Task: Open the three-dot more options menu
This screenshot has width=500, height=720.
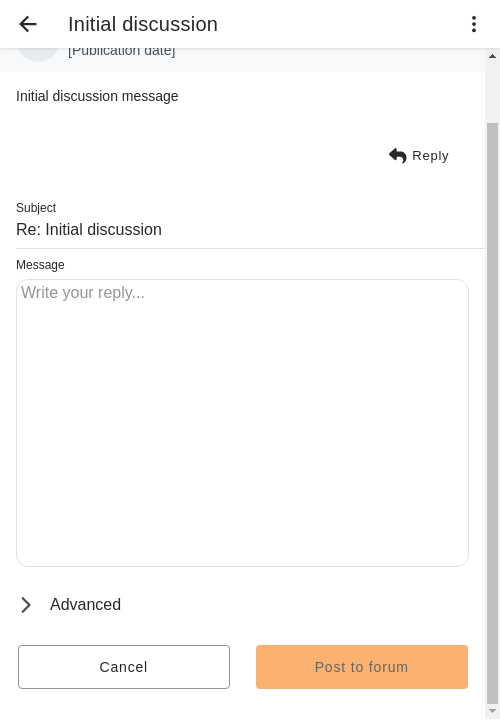Action: (x=474, y=24)
